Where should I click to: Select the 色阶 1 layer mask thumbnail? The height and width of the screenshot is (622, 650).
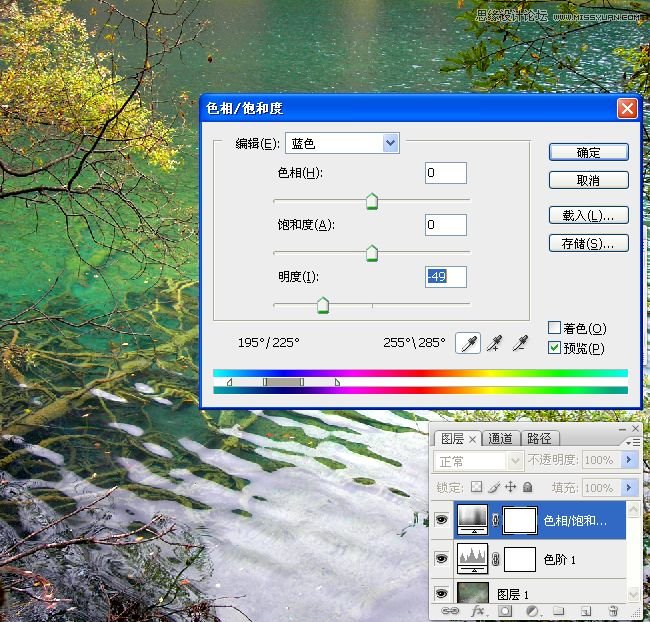point(520,559)
